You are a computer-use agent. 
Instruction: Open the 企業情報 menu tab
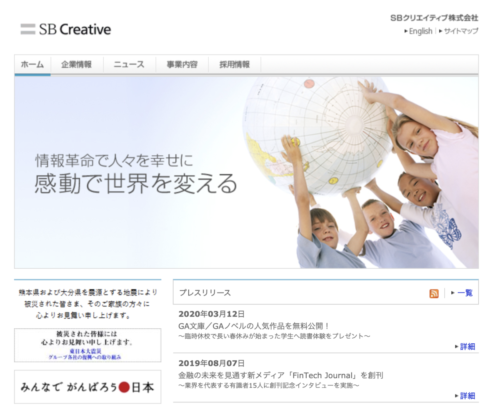76,65
